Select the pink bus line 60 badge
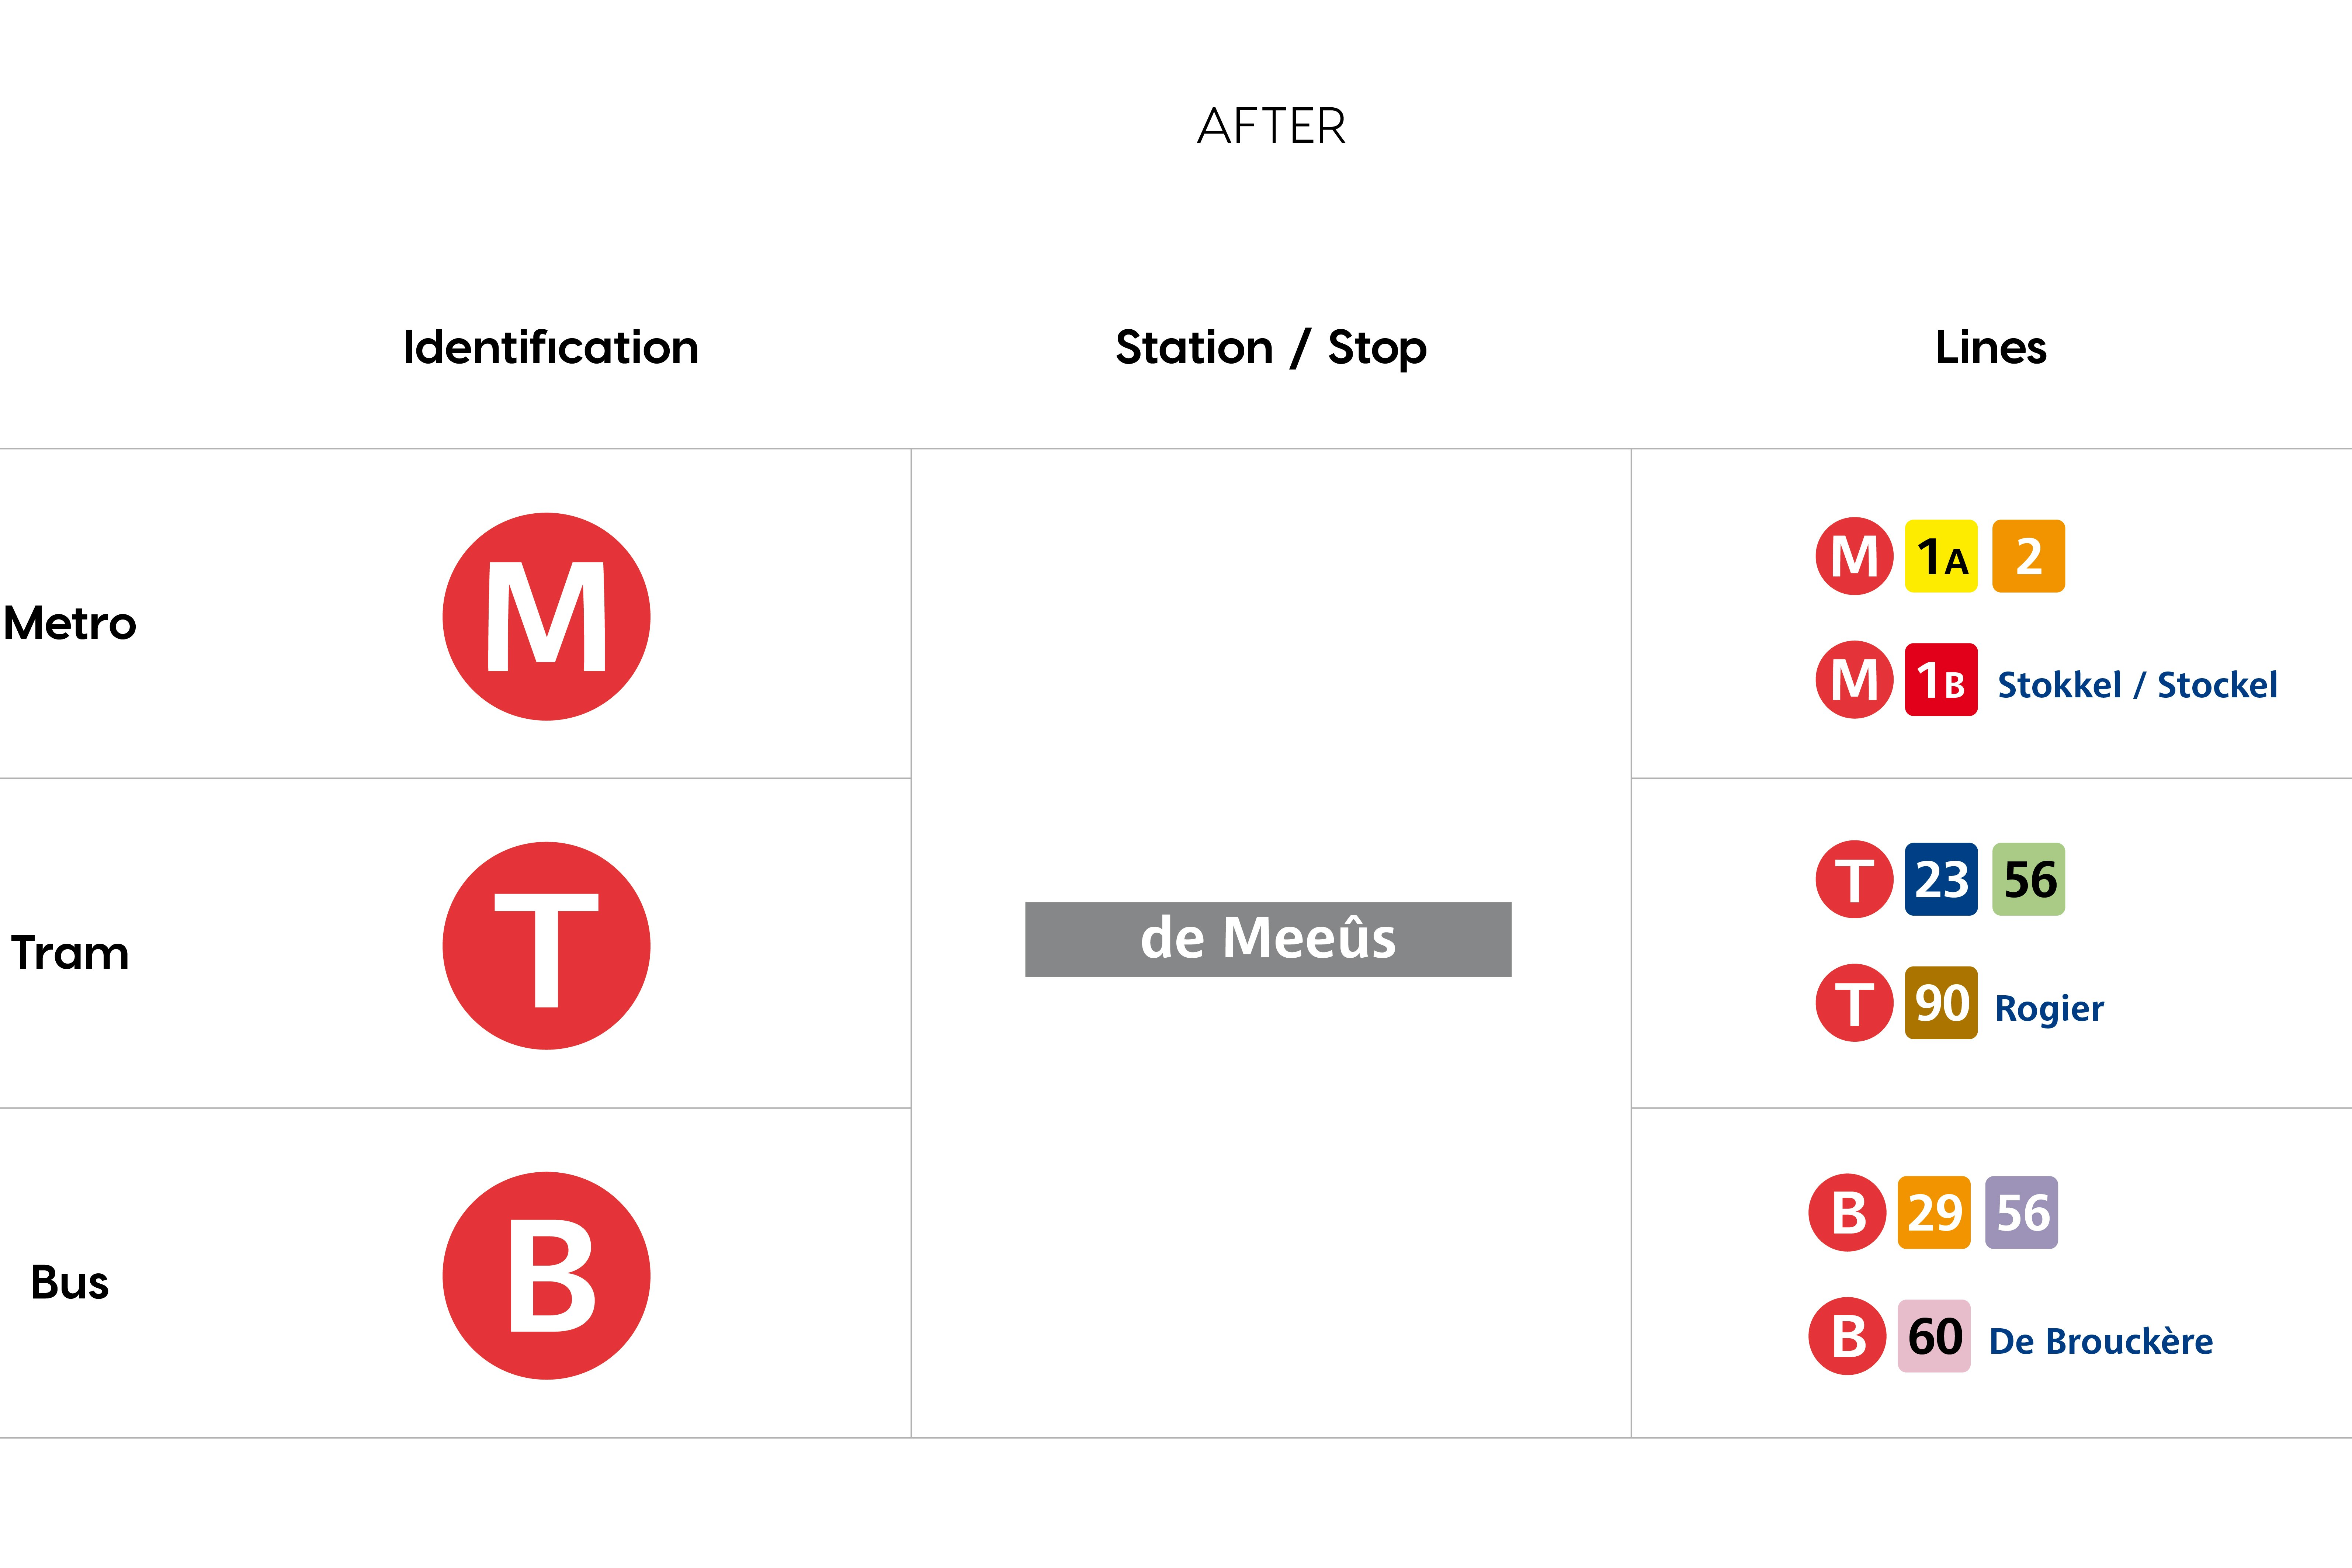 pos(1934,1336)
